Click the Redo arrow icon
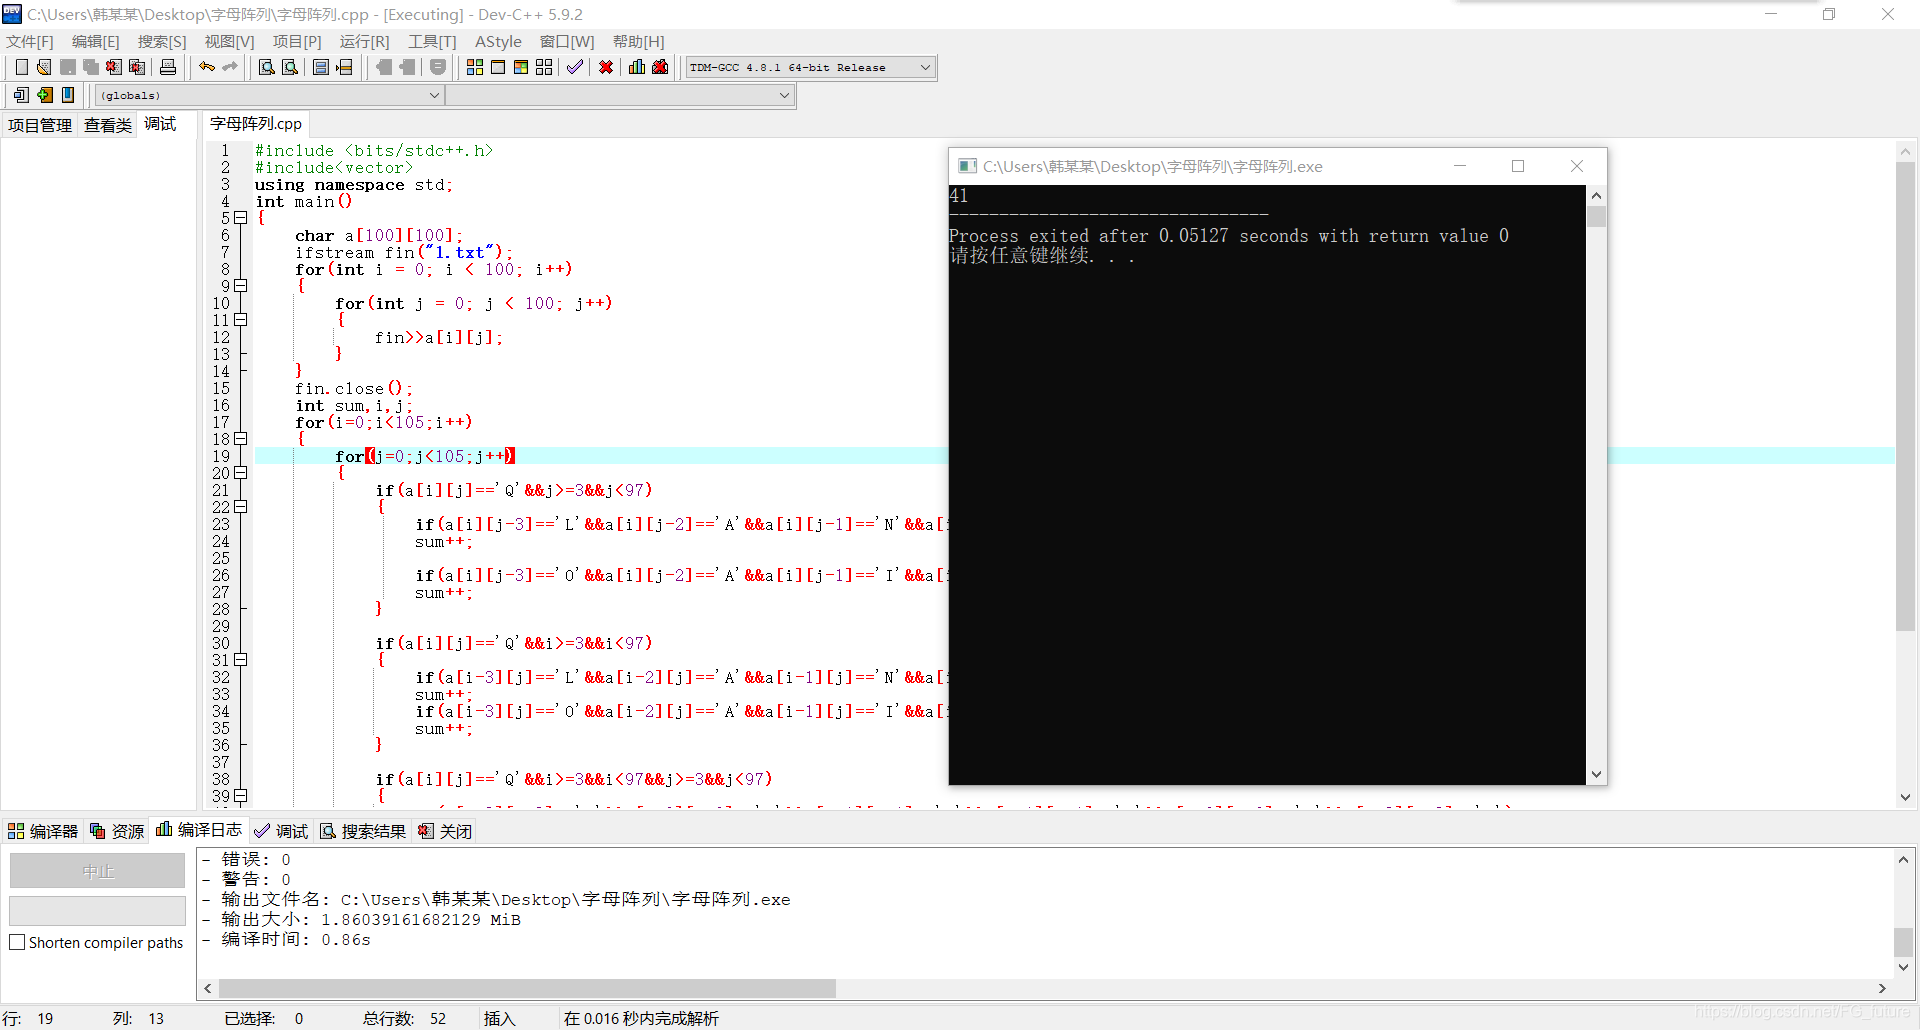Image resolution: width=1920 pixels, height=1030 pixels. coord(230,67)
